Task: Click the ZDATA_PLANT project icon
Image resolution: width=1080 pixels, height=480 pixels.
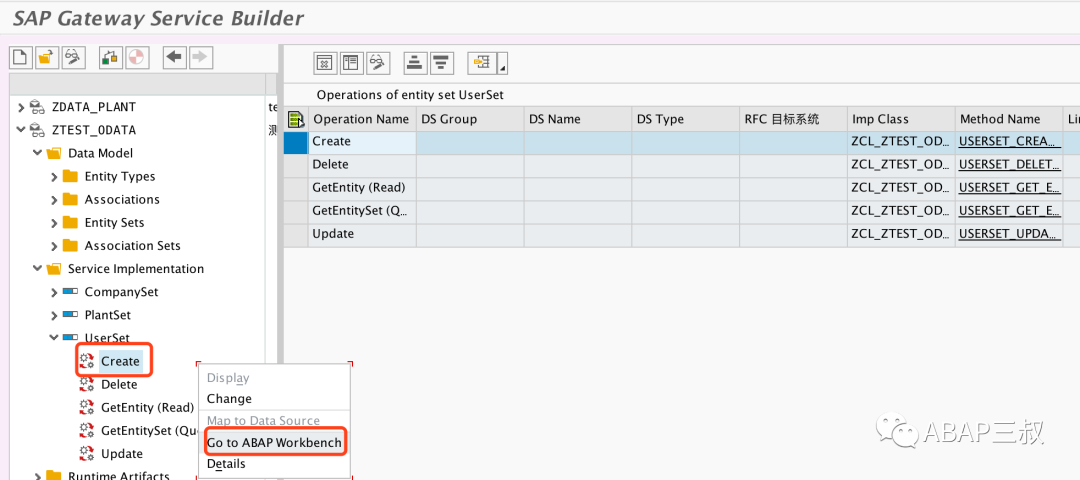Action: coord(37,107)
